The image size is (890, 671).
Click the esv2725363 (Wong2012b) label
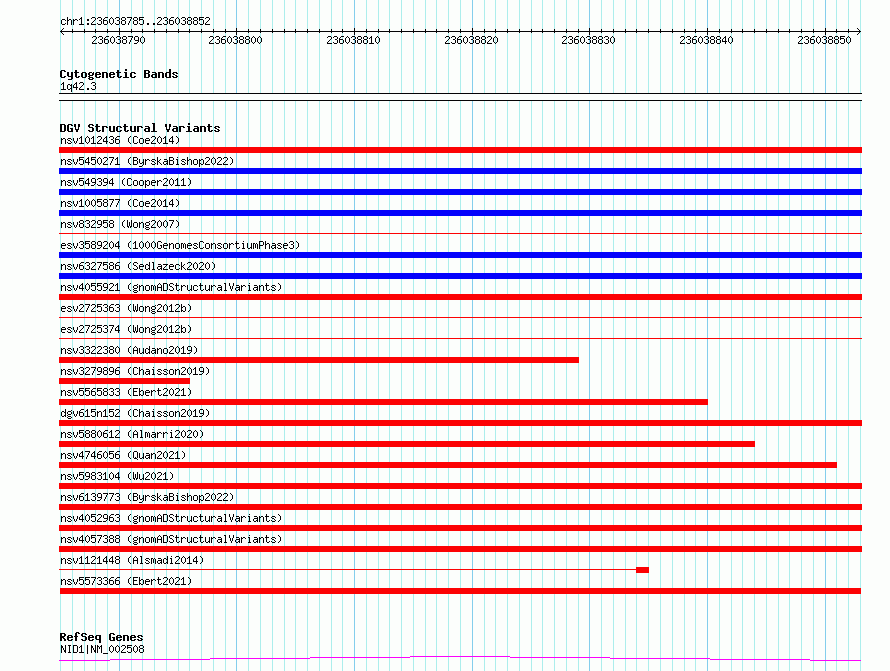pos(126,308)
